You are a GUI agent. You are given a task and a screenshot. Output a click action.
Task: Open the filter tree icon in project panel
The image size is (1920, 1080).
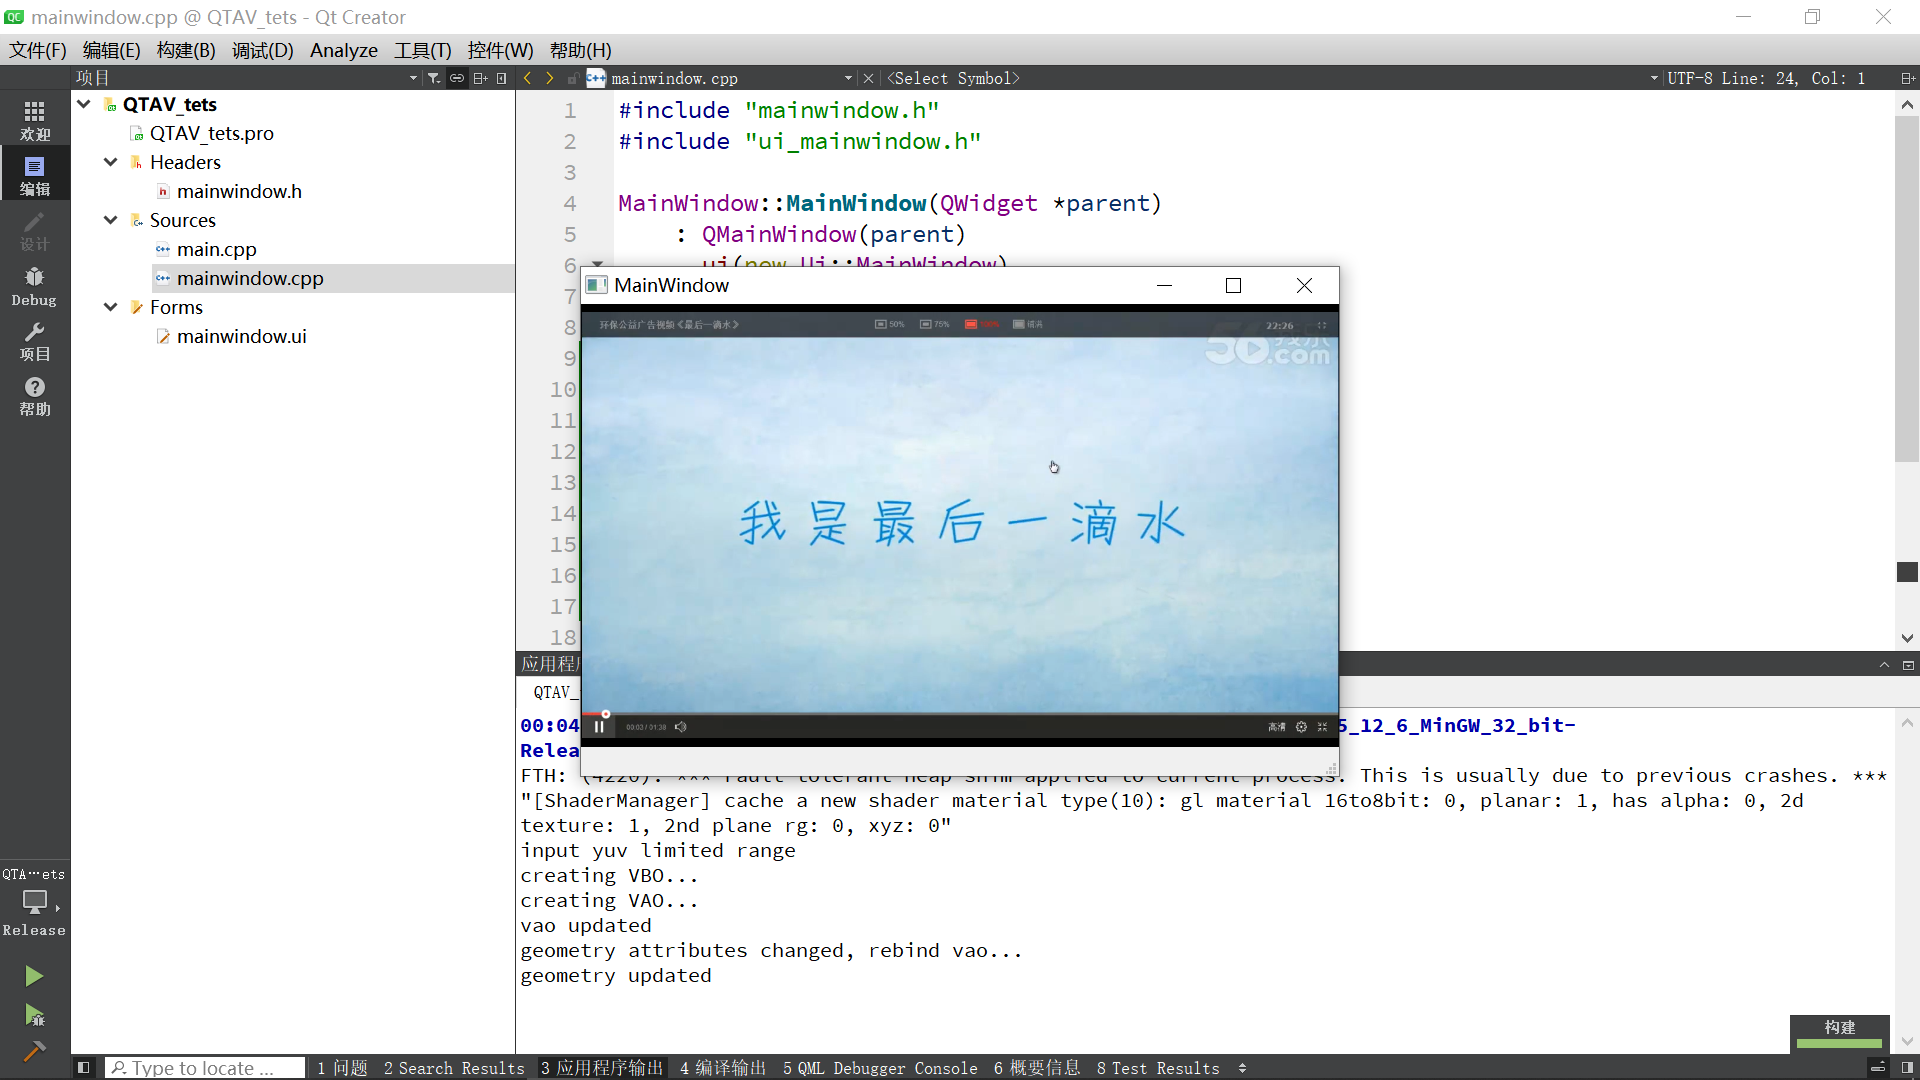pos(433,78)
